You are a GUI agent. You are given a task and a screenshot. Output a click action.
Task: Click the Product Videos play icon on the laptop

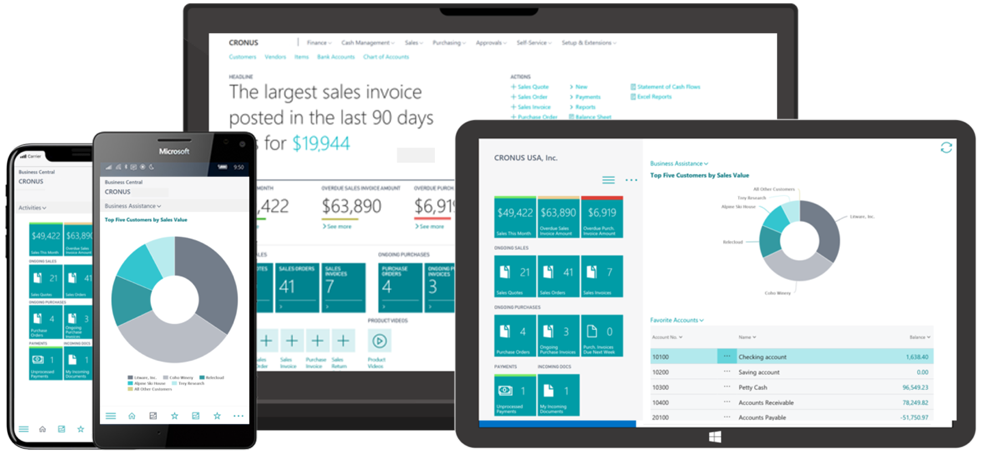[379, 341]
